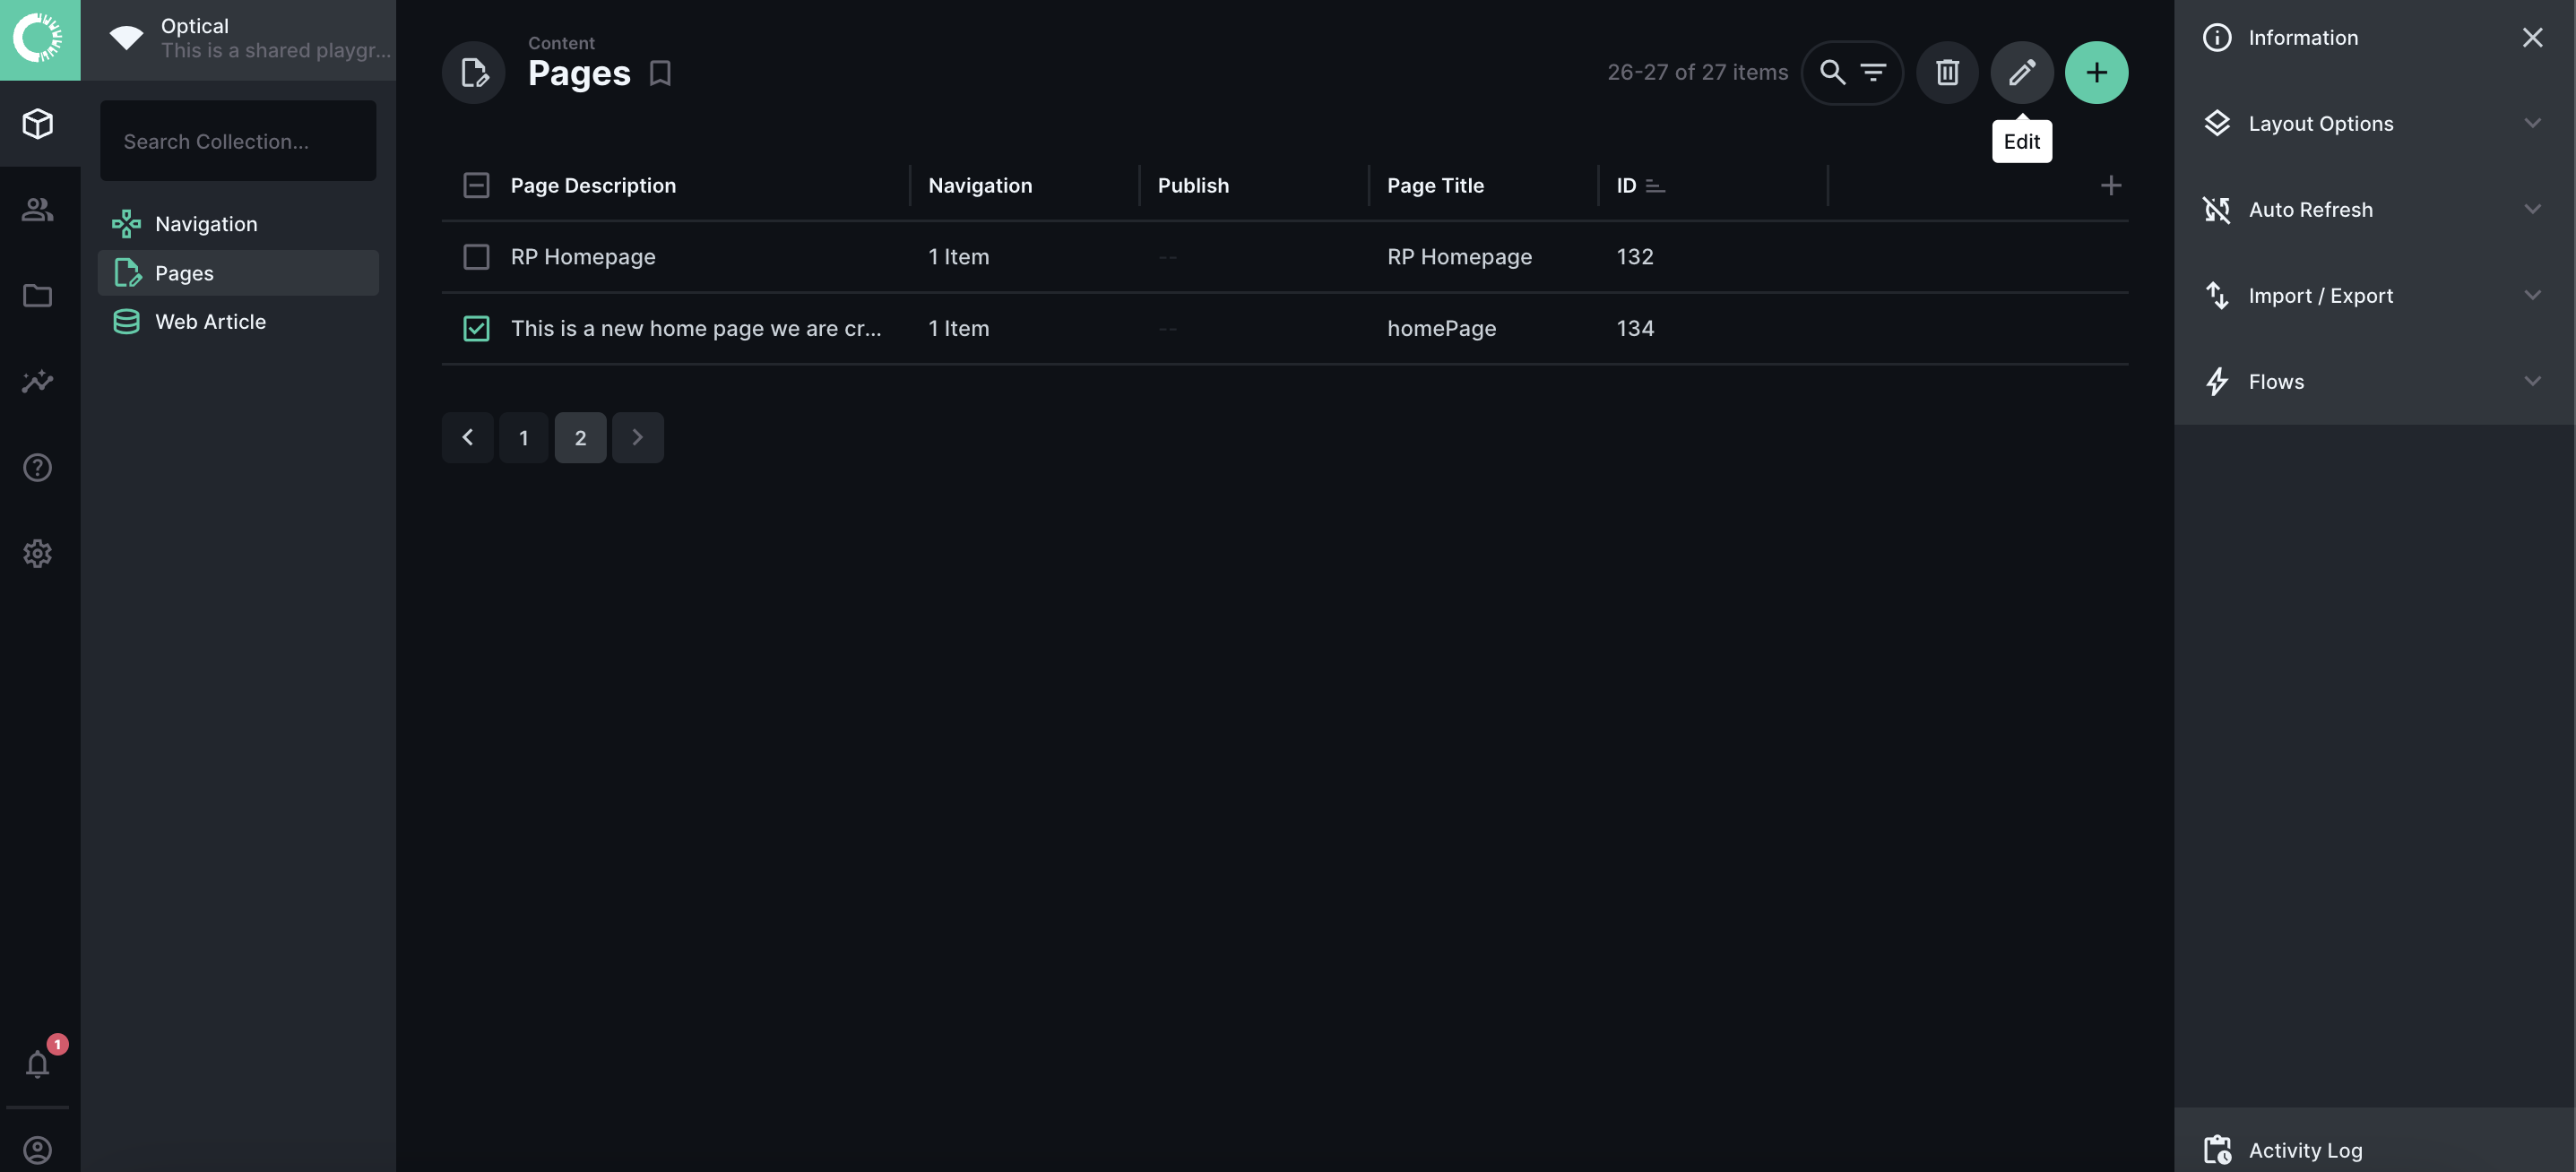Click the previous page arrow button
The height and width of the screenshot is (1172, 2576).
pyautogui.click(x=467, y=437)
